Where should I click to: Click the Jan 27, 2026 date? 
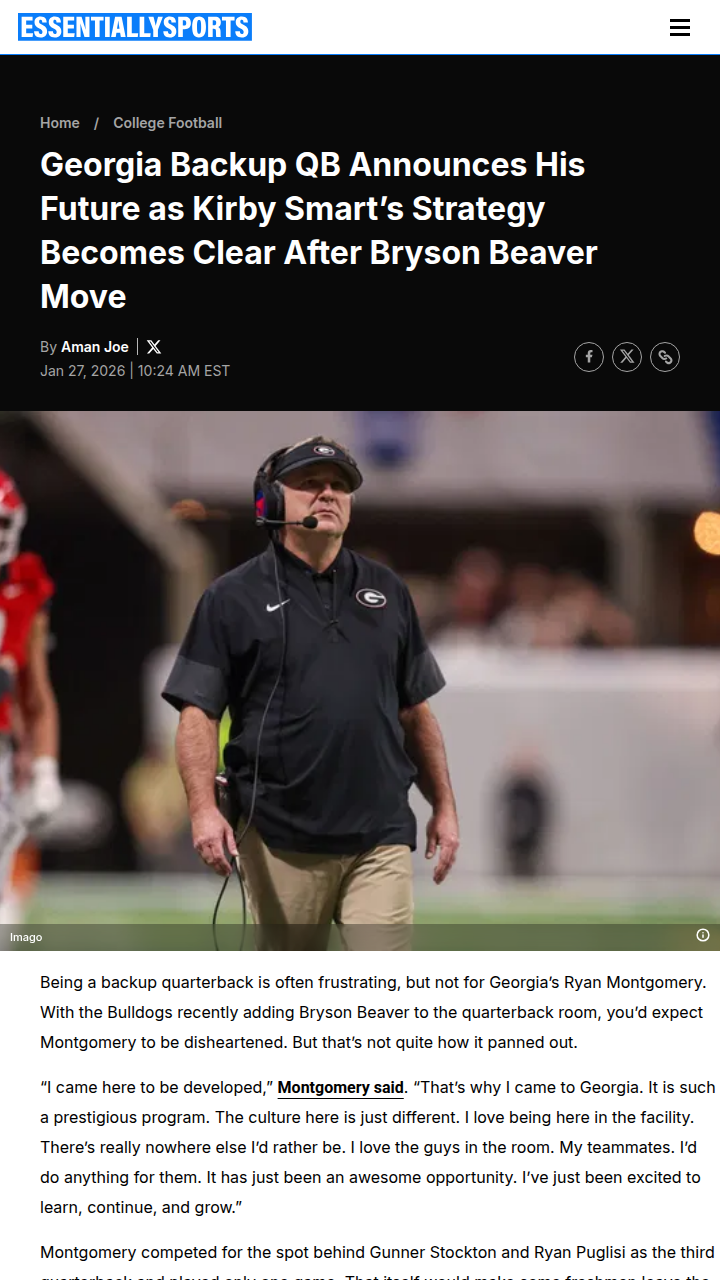(83, 371)
